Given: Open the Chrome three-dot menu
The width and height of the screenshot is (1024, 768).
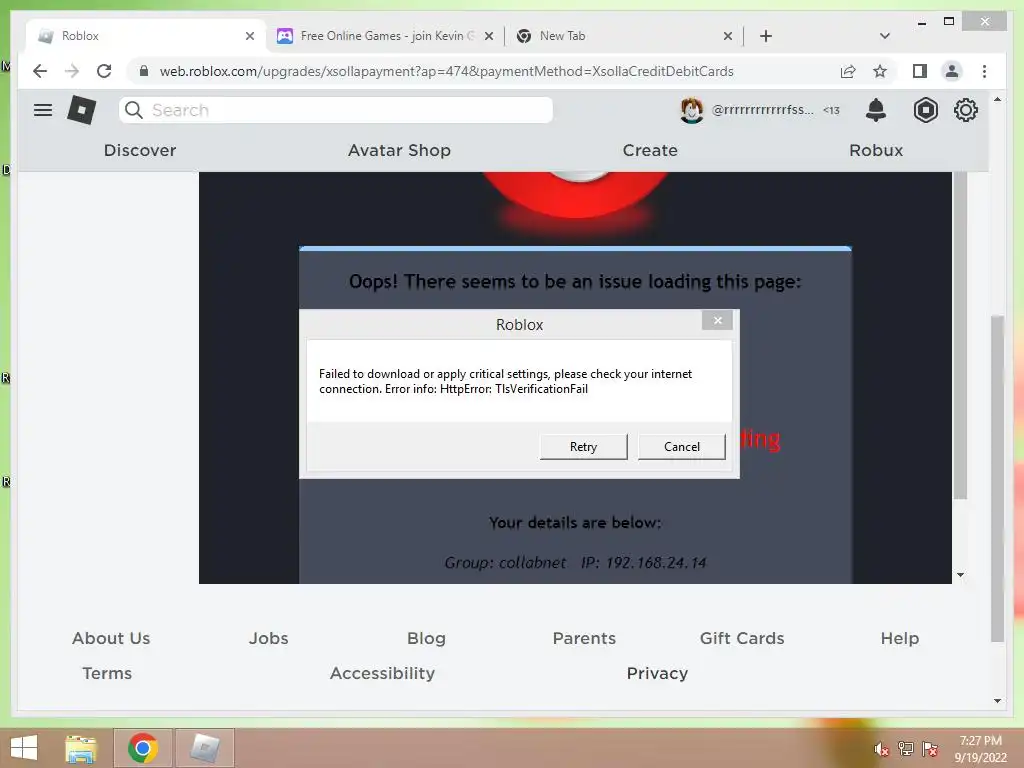Looking at the screenshot, I should click(984, 71).
